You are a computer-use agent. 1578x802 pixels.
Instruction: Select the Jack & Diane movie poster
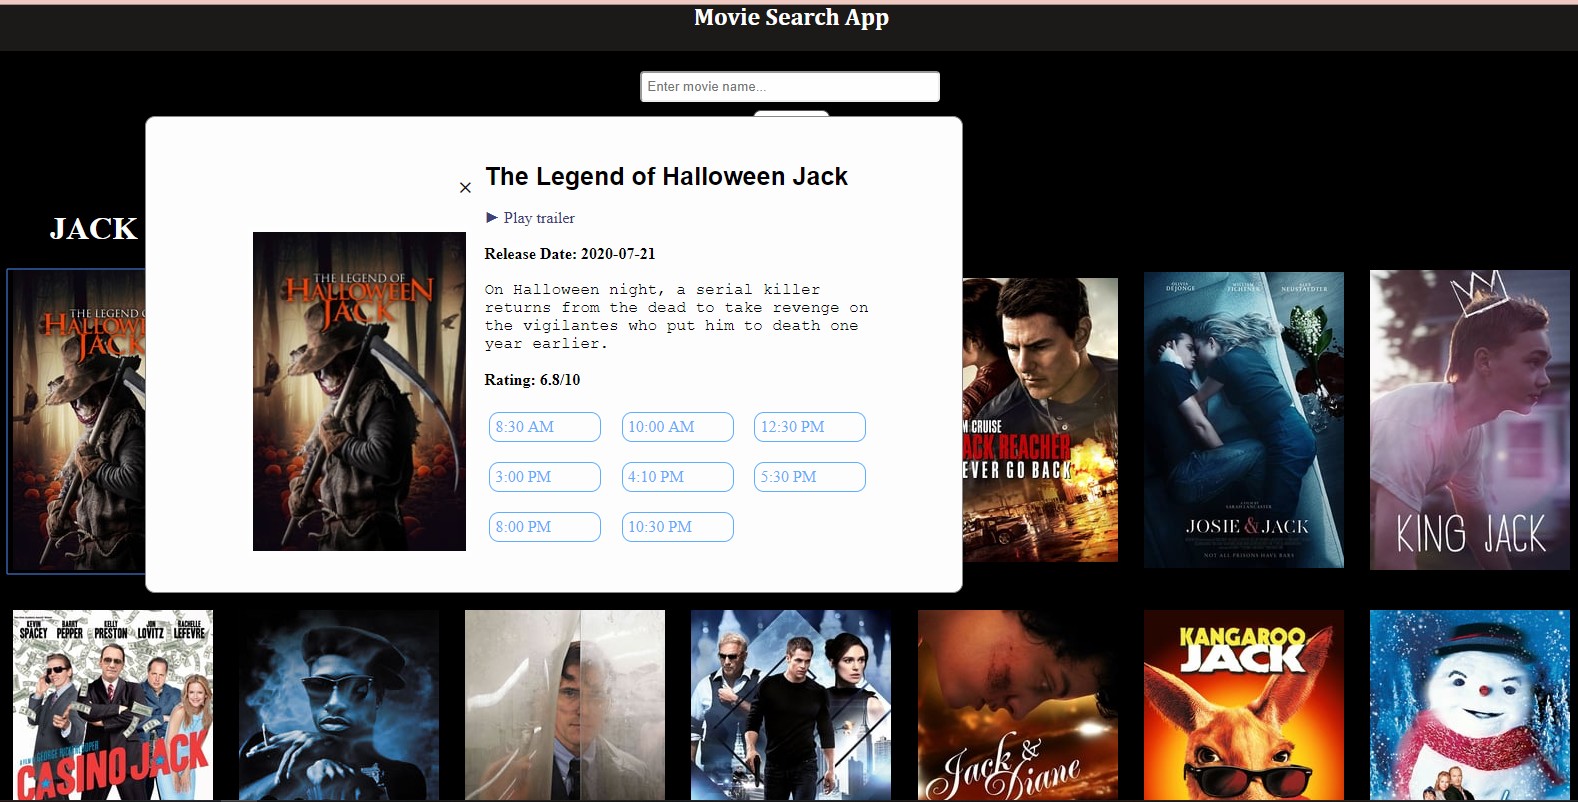point(1018,705)
